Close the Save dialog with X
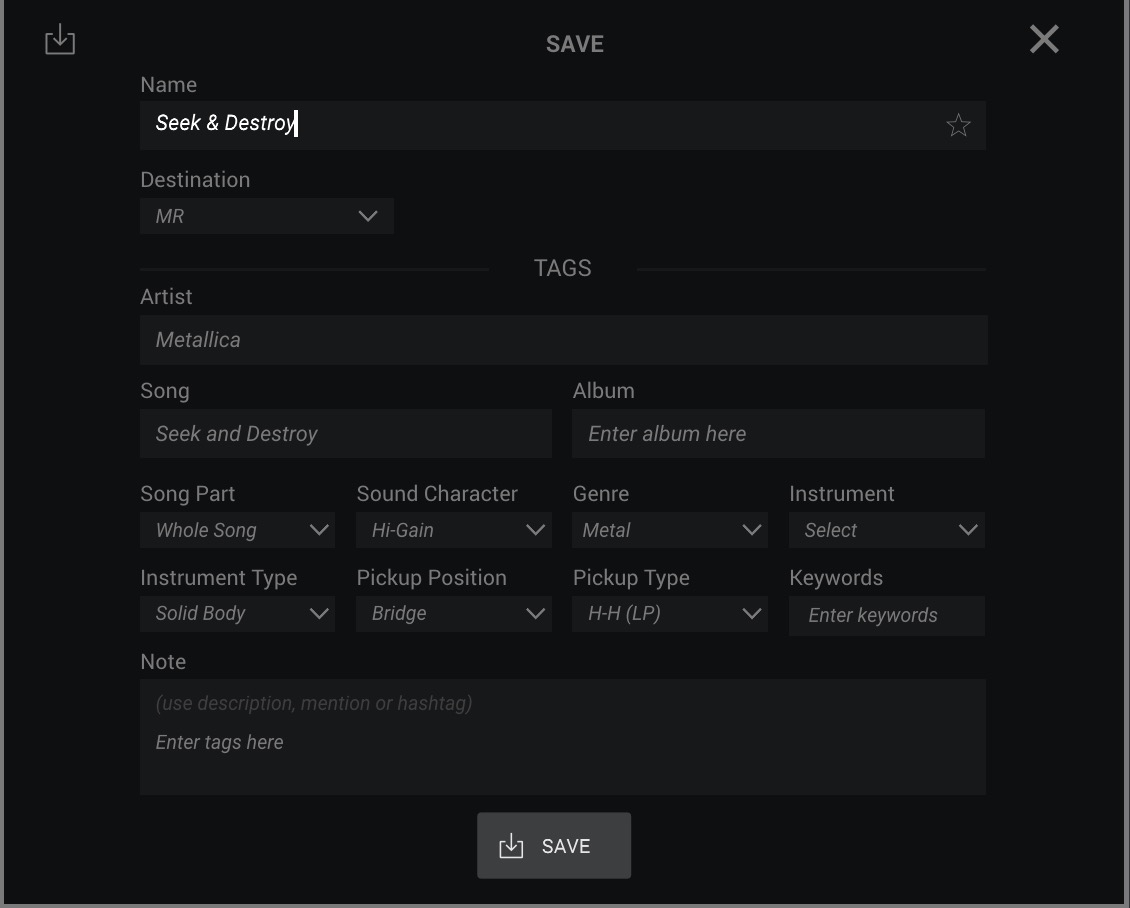 [x=1044, y=39]
